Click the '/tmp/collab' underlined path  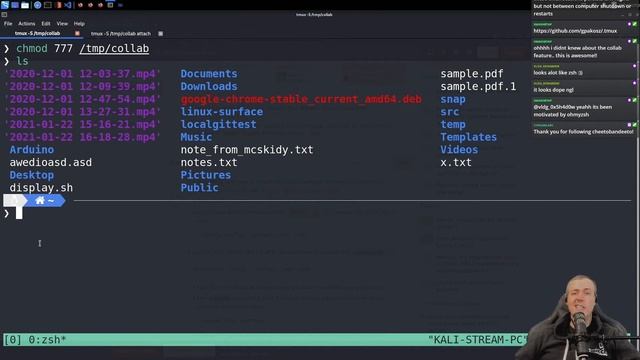pos(114,49)
